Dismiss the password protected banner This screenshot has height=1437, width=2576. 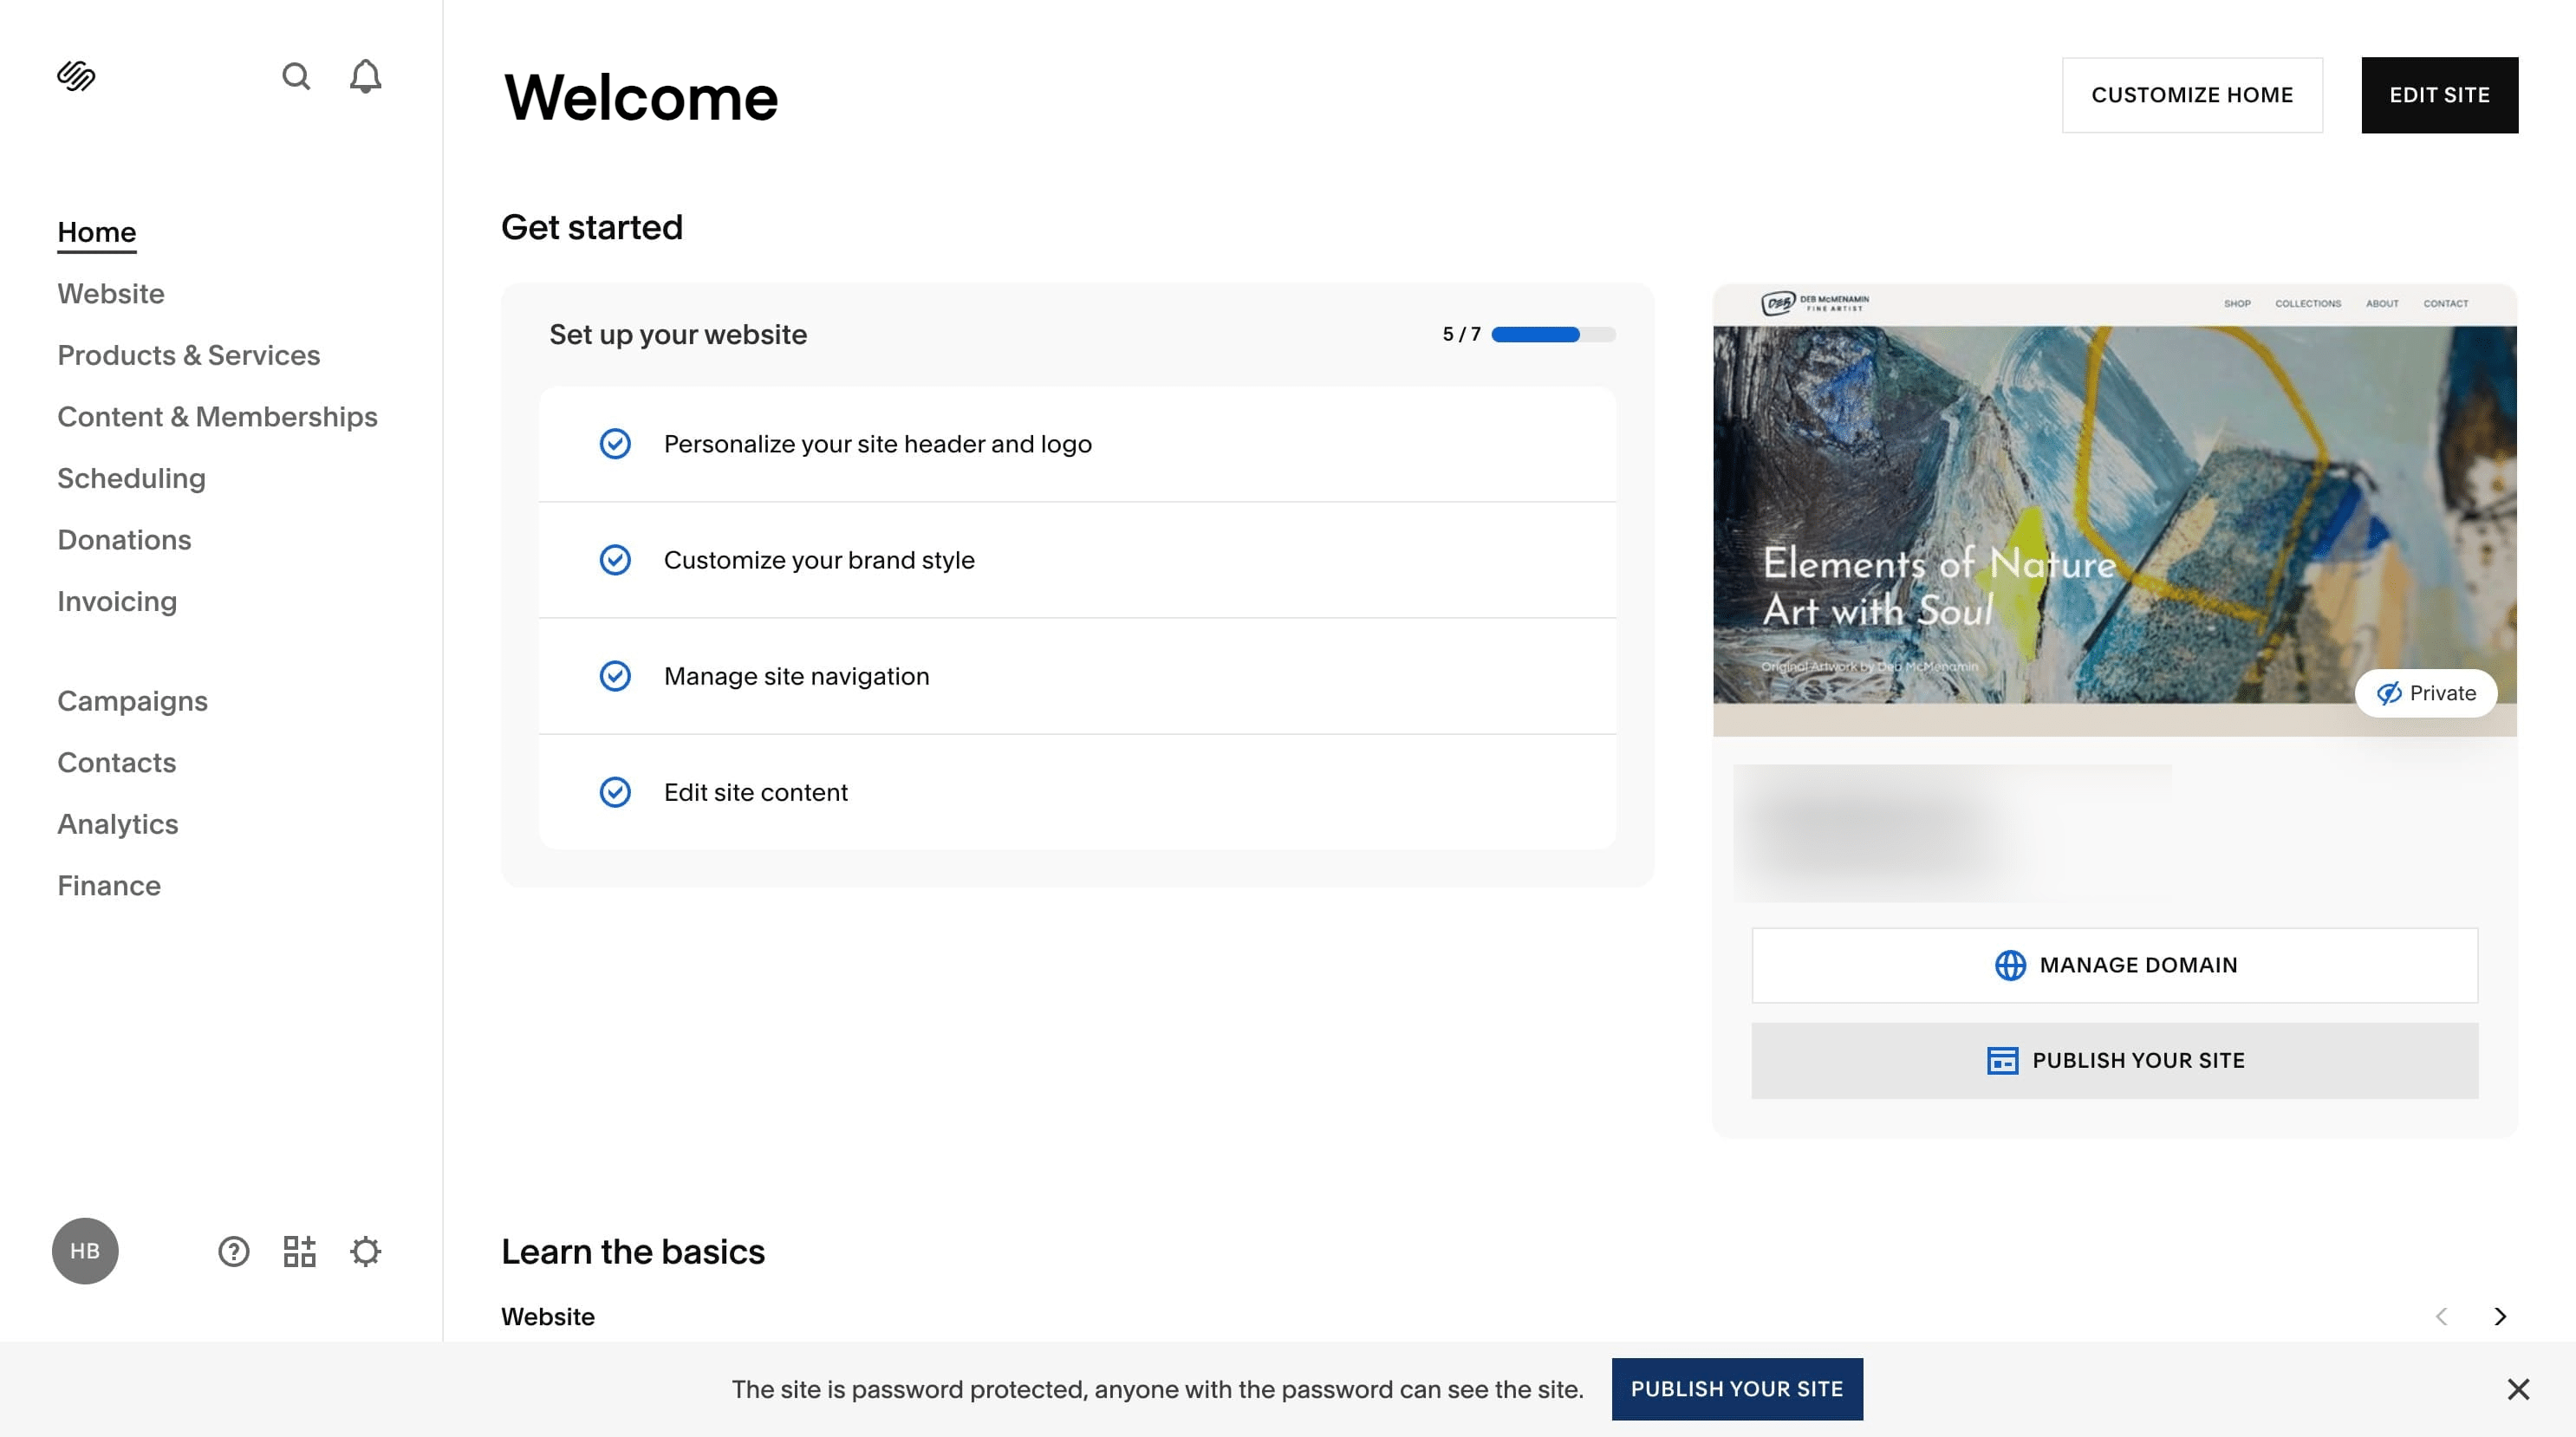pos(2518,1389)
